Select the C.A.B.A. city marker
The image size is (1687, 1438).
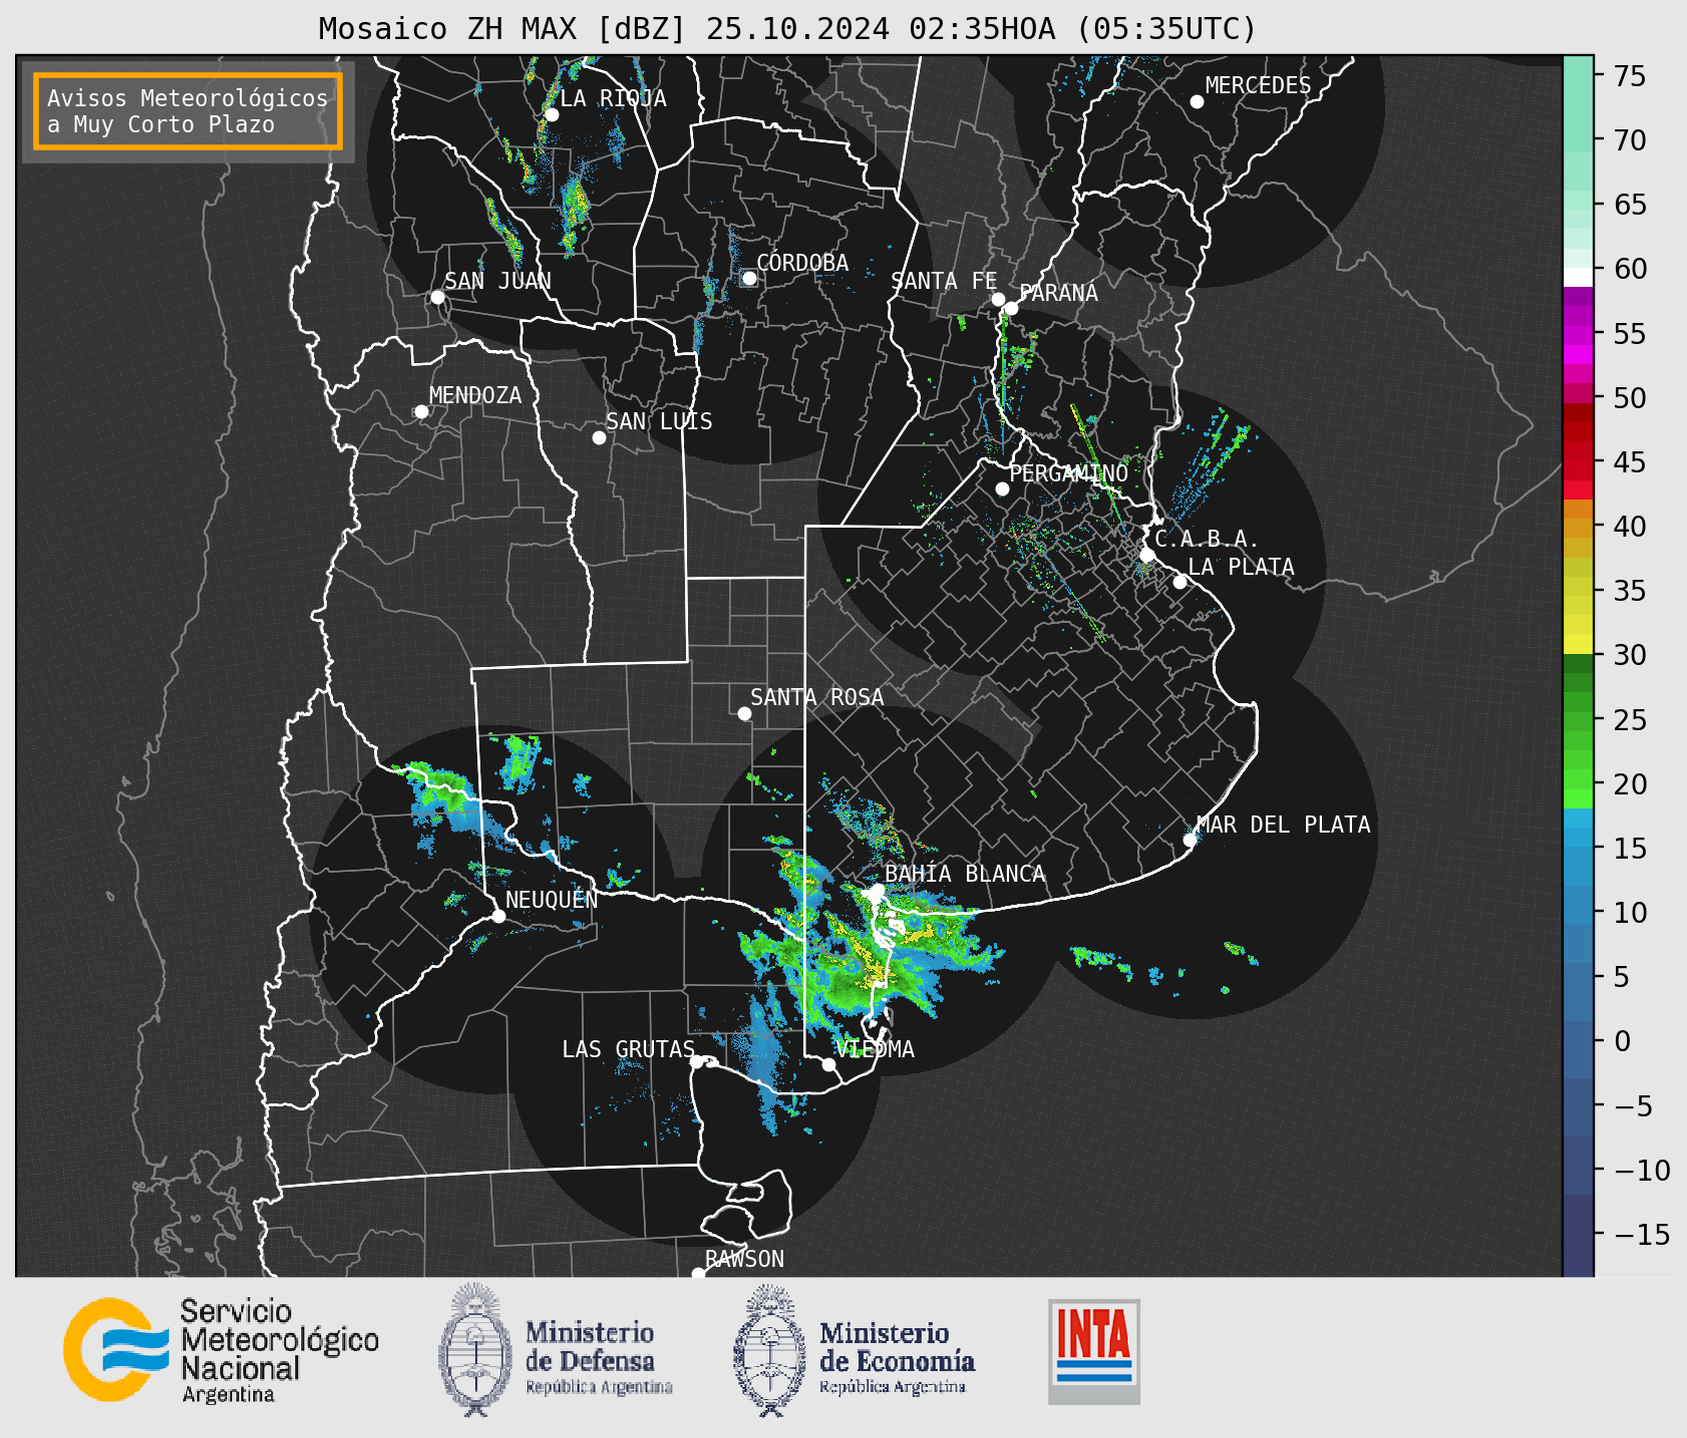(x=1147, y=555)
